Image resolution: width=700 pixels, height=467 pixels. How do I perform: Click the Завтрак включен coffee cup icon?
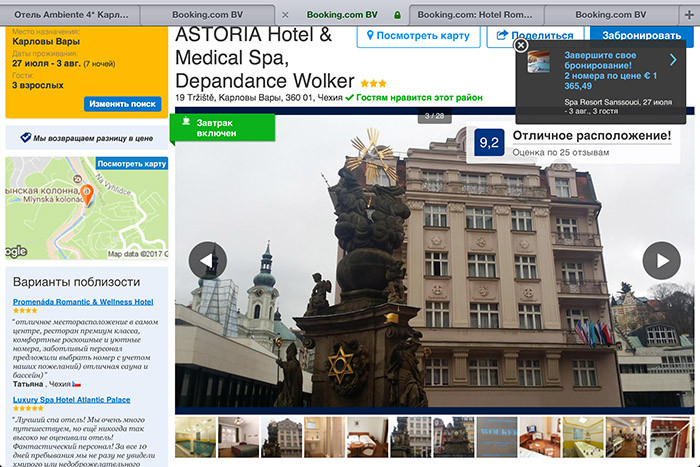point(186,121)
